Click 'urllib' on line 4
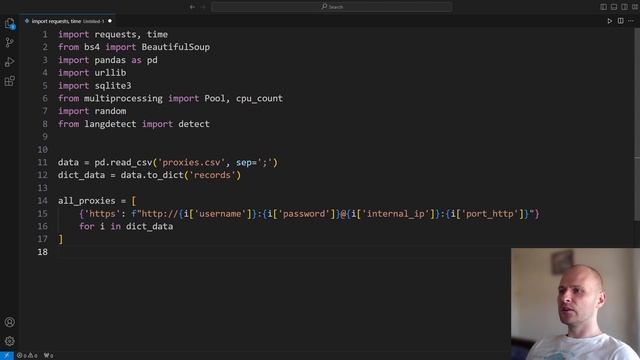Screen dimensions: 640x360 click(x=110, y=73)
